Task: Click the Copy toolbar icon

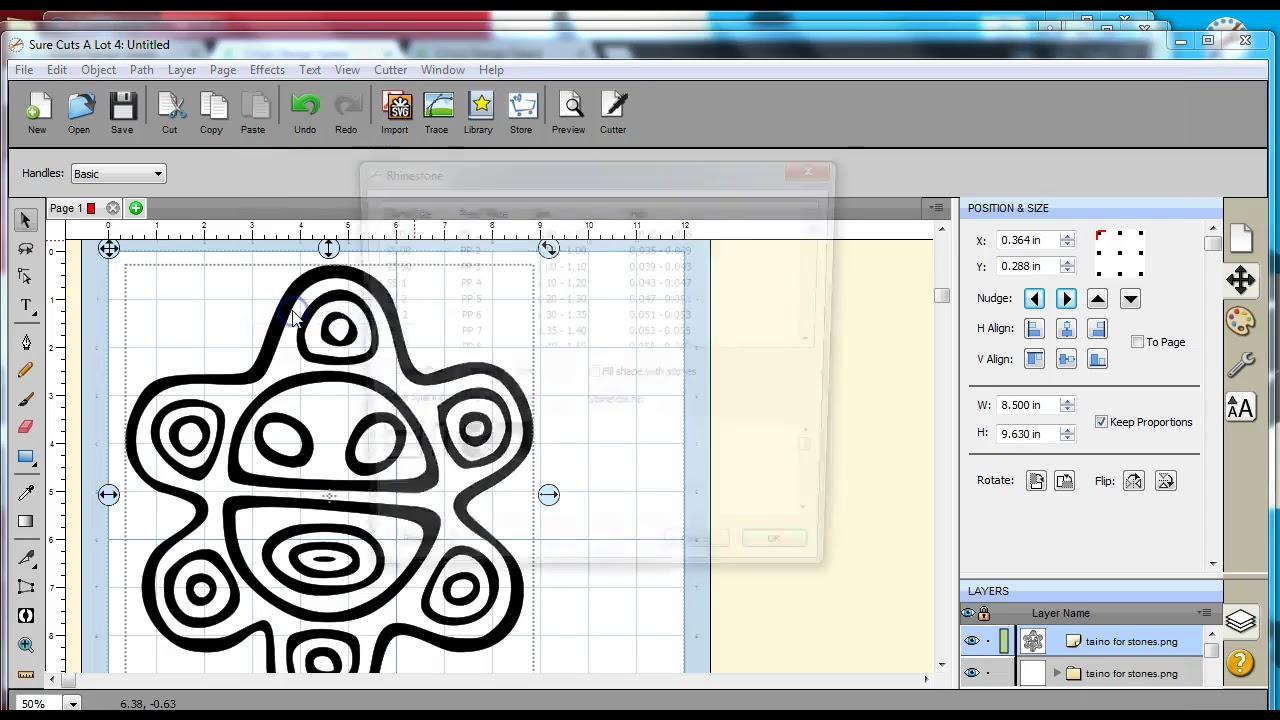Action: (211, 112)
